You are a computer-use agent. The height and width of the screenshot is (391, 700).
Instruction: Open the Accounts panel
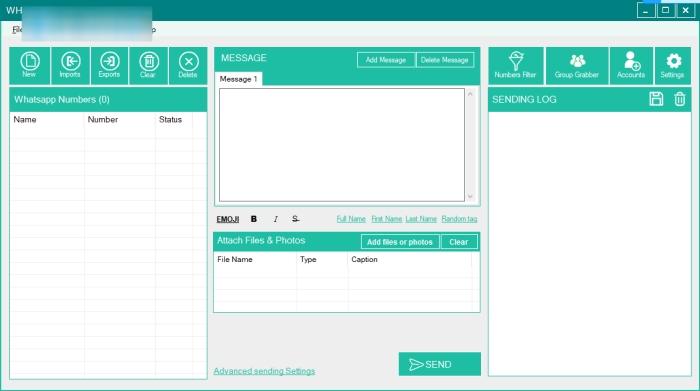(x=631, y=66)
